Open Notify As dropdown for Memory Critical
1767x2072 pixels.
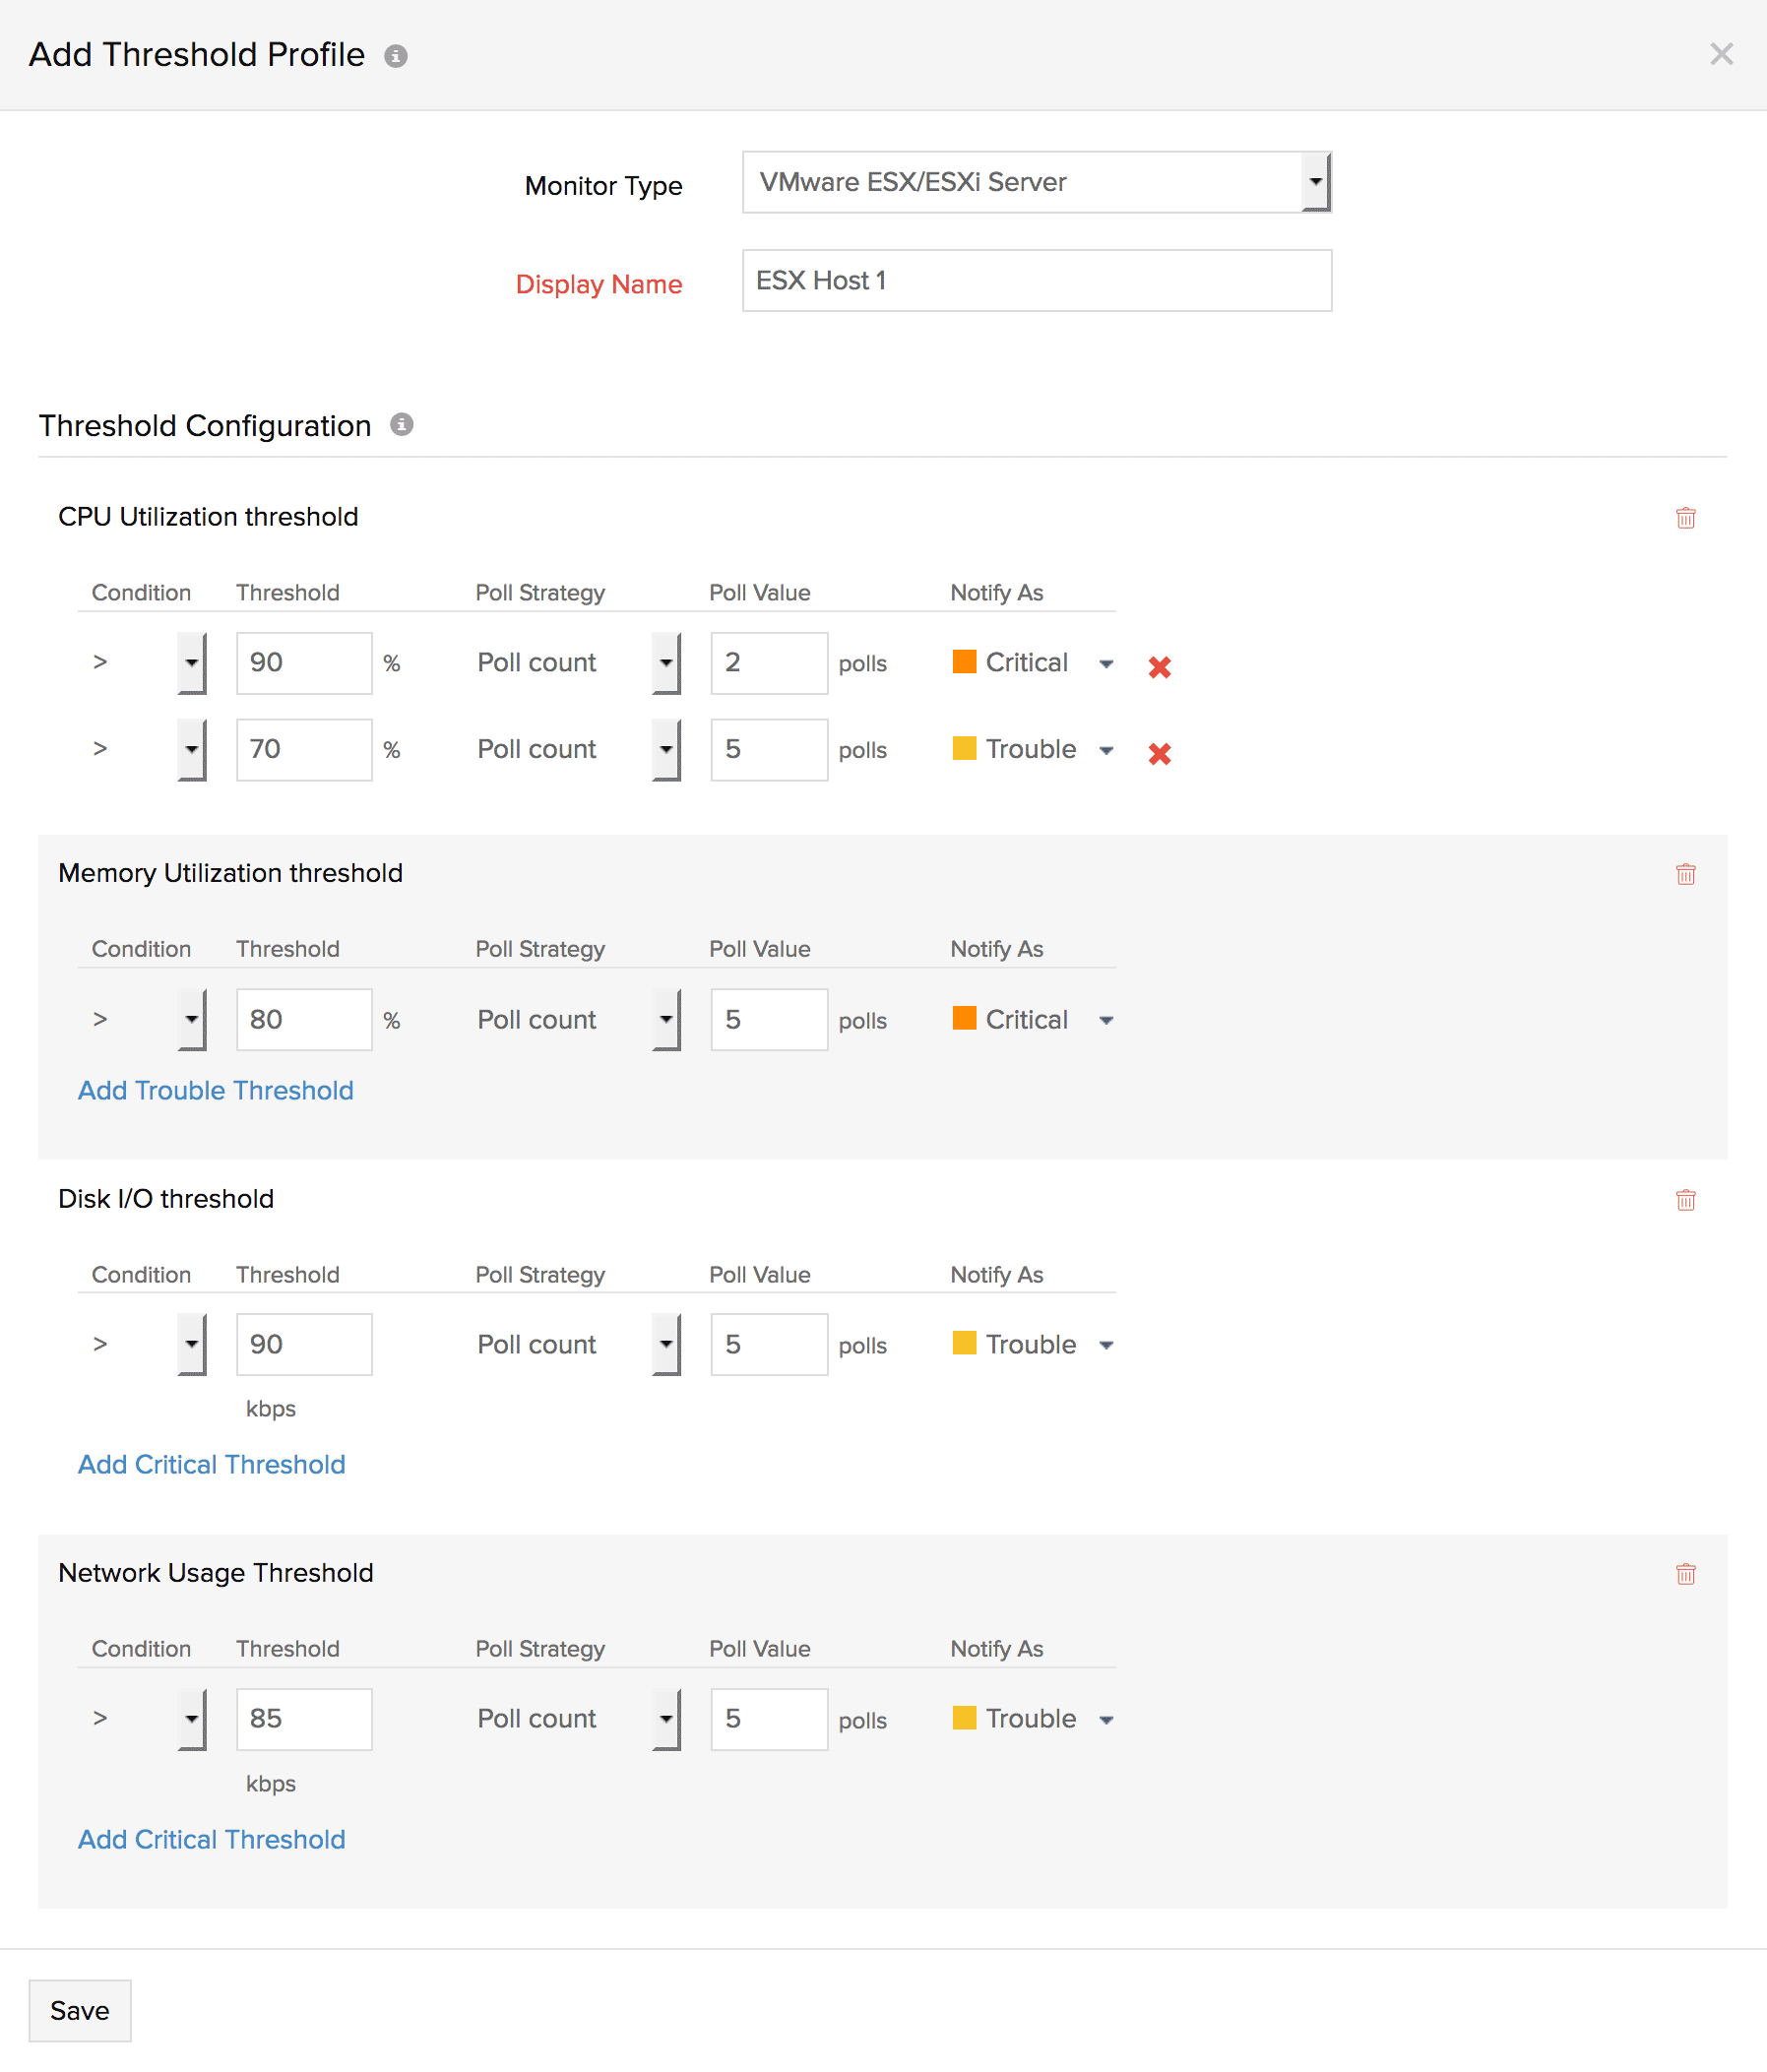pos(1105,1020)
